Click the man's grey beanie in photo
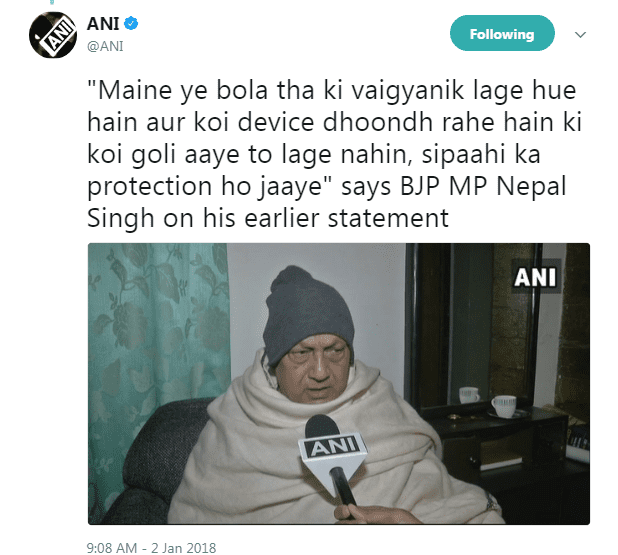 click(307, 311)
